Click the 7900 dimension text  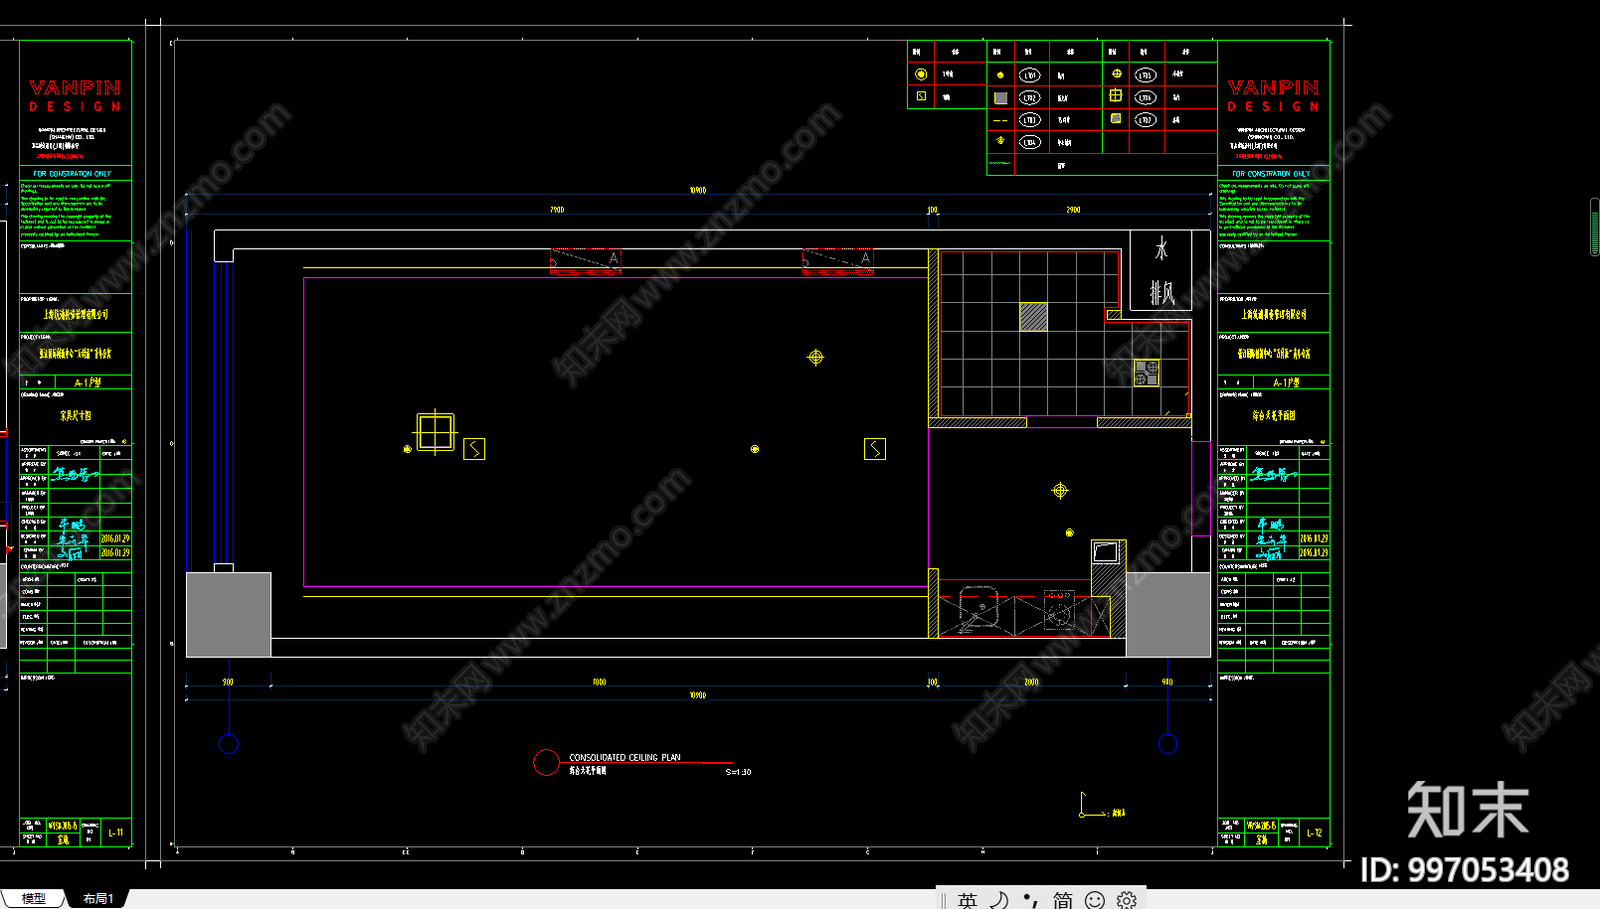557,210
